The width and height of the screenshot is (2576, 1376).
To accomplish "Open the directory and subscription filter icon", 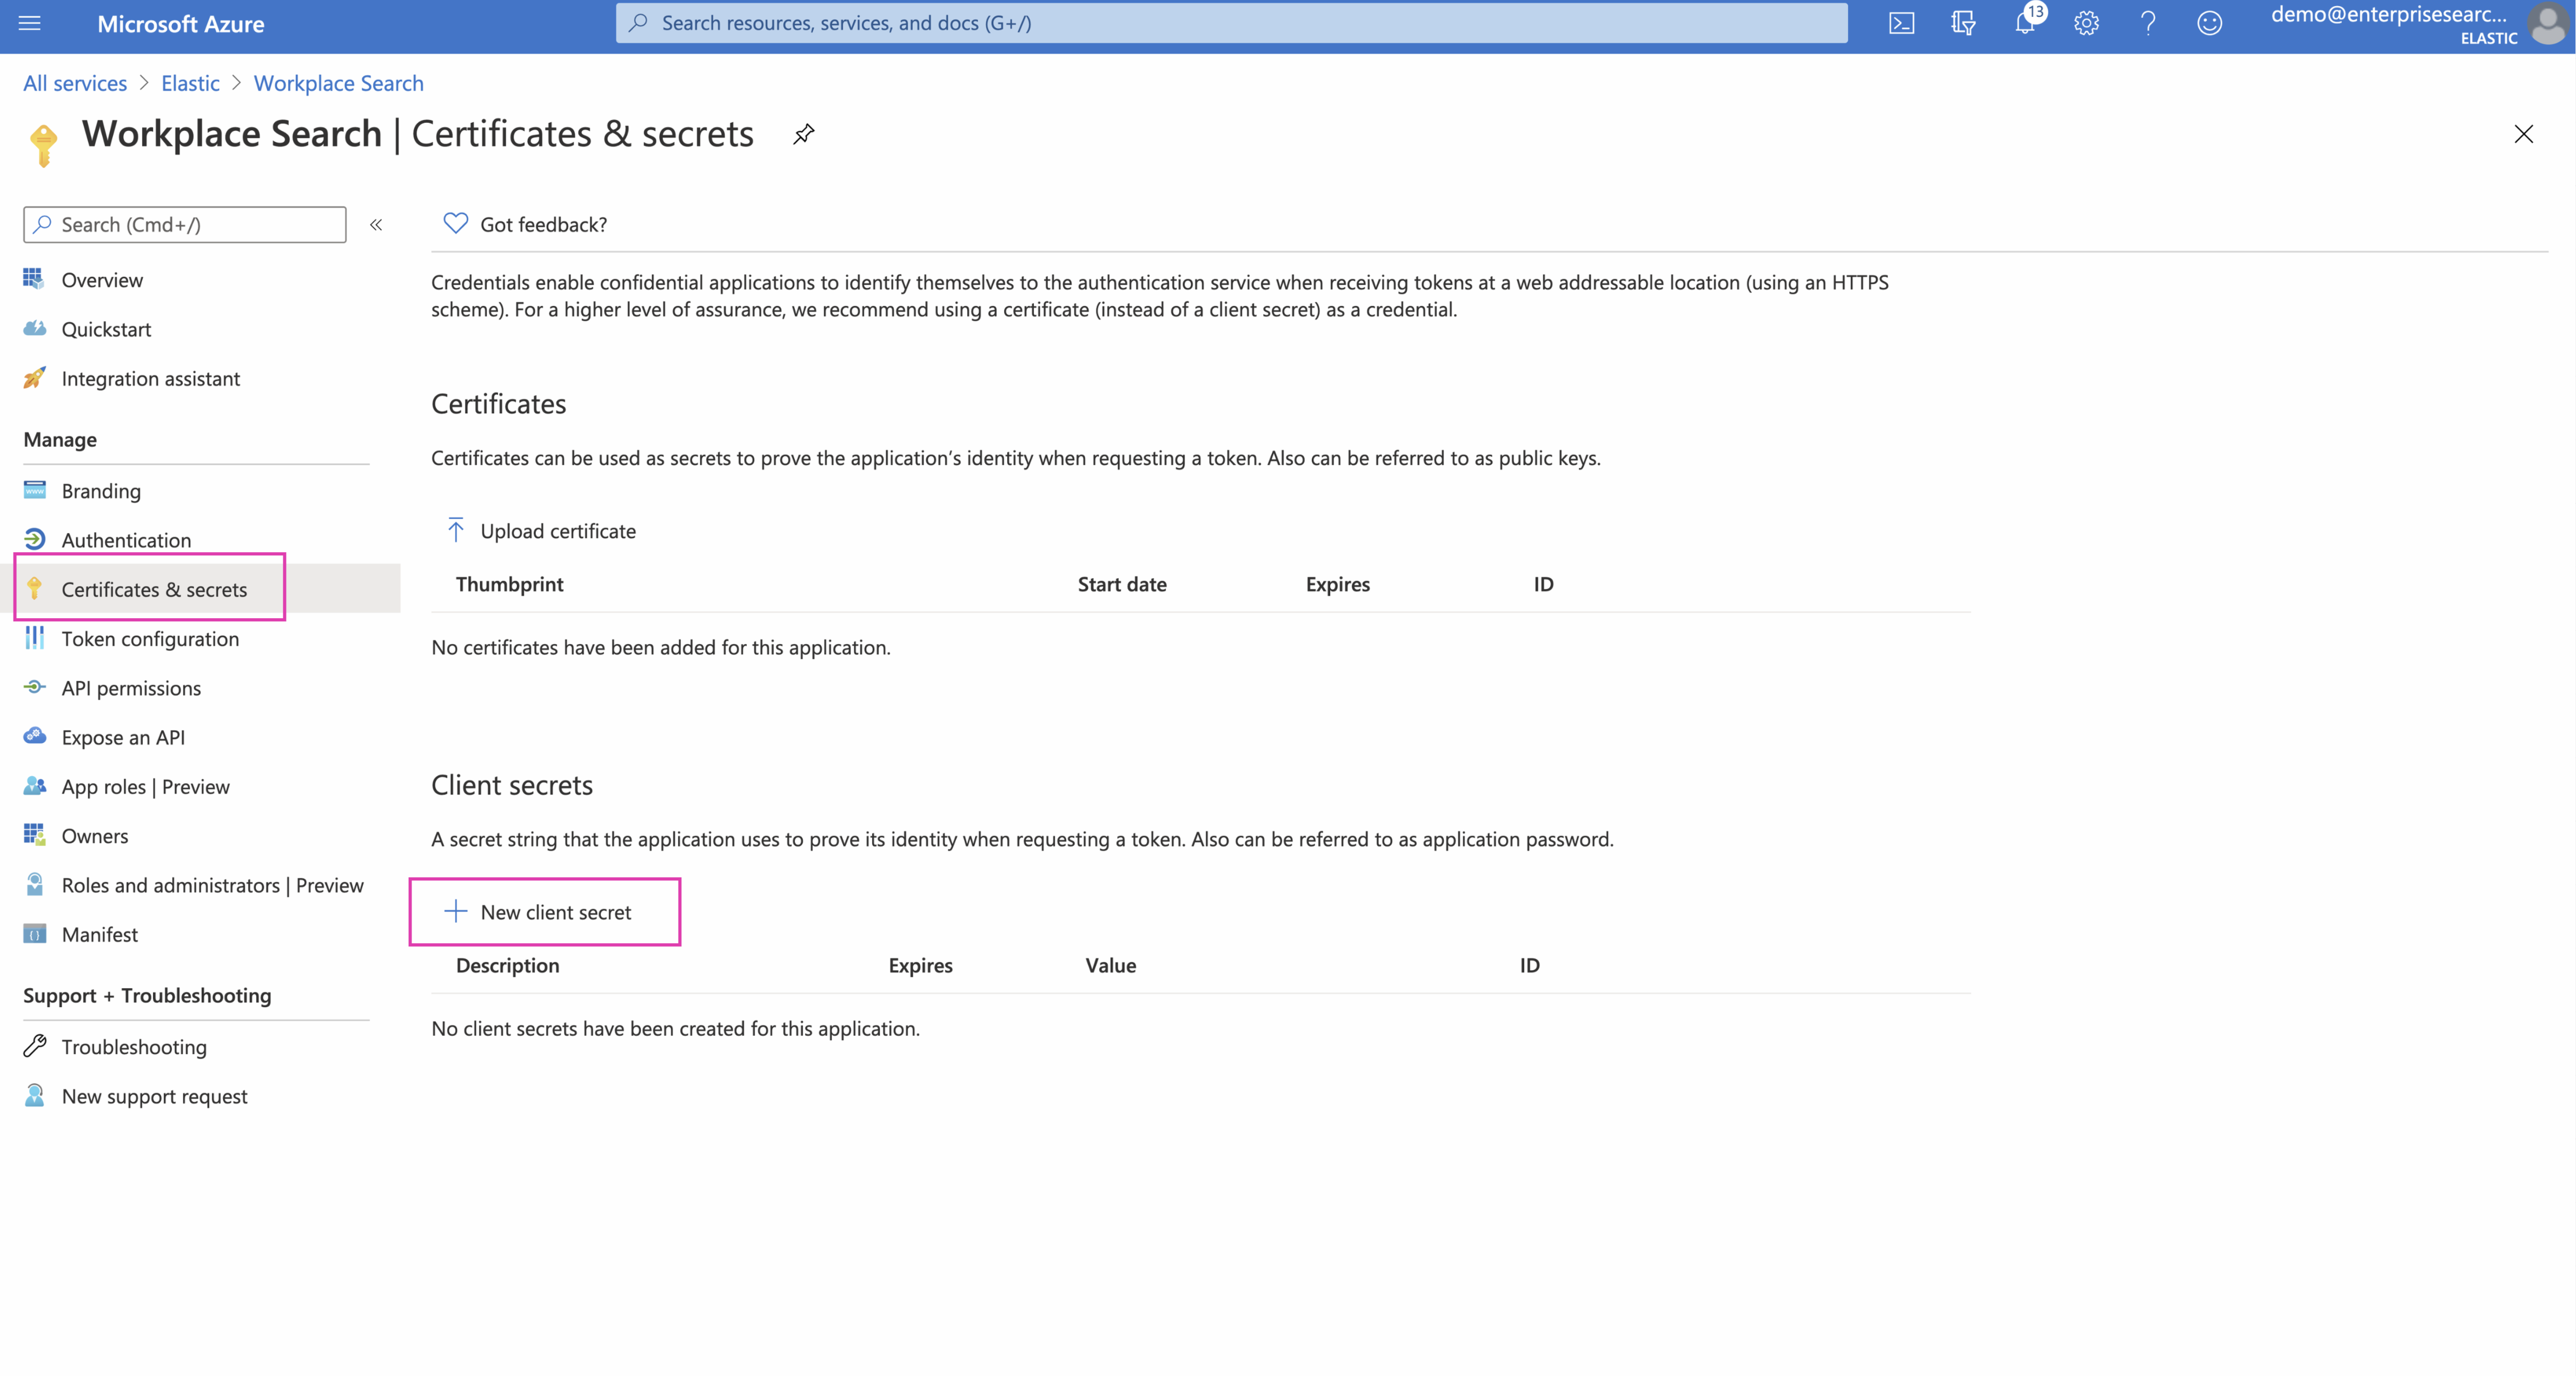I will click(x=1963, y=23).
